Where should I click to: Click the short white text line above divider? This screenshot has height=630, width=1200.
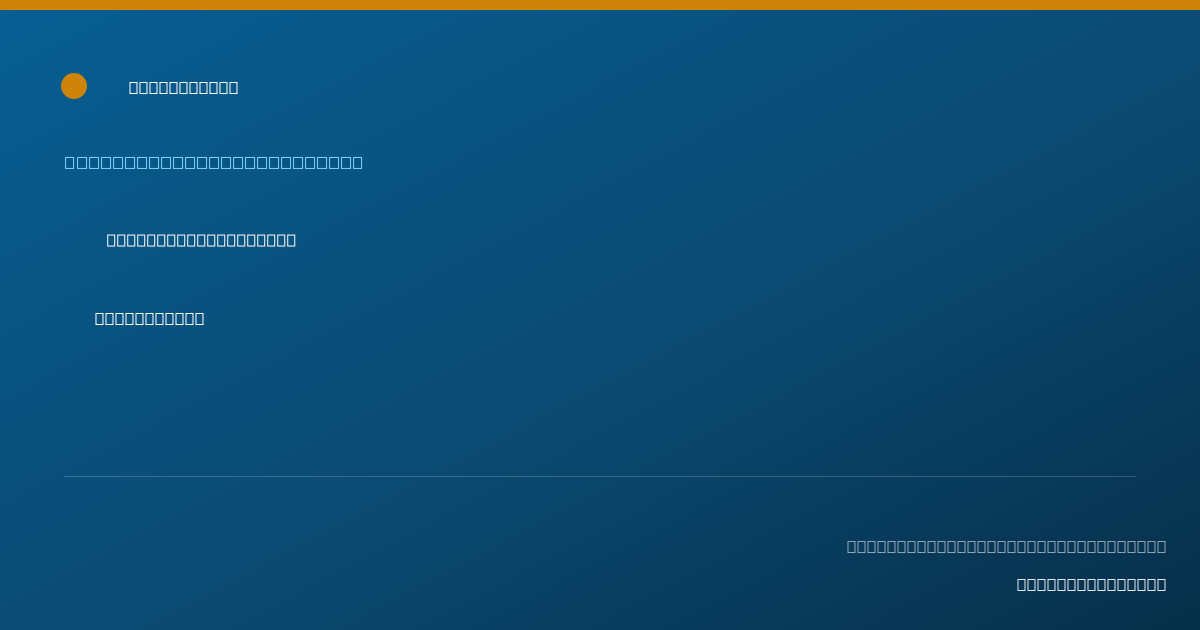tap(150, 319)
